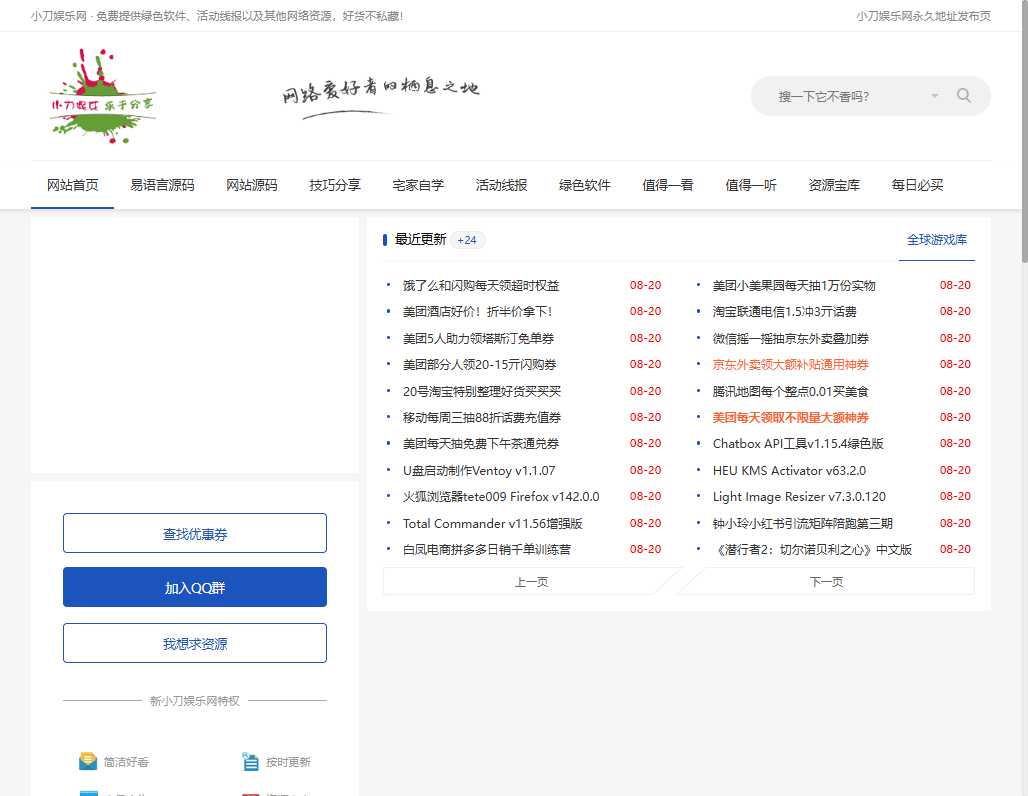The height and width of the screenshot is (796, 1028).
Task: Open the search category dropdown arrow
Action: click(x=935, y=95)
